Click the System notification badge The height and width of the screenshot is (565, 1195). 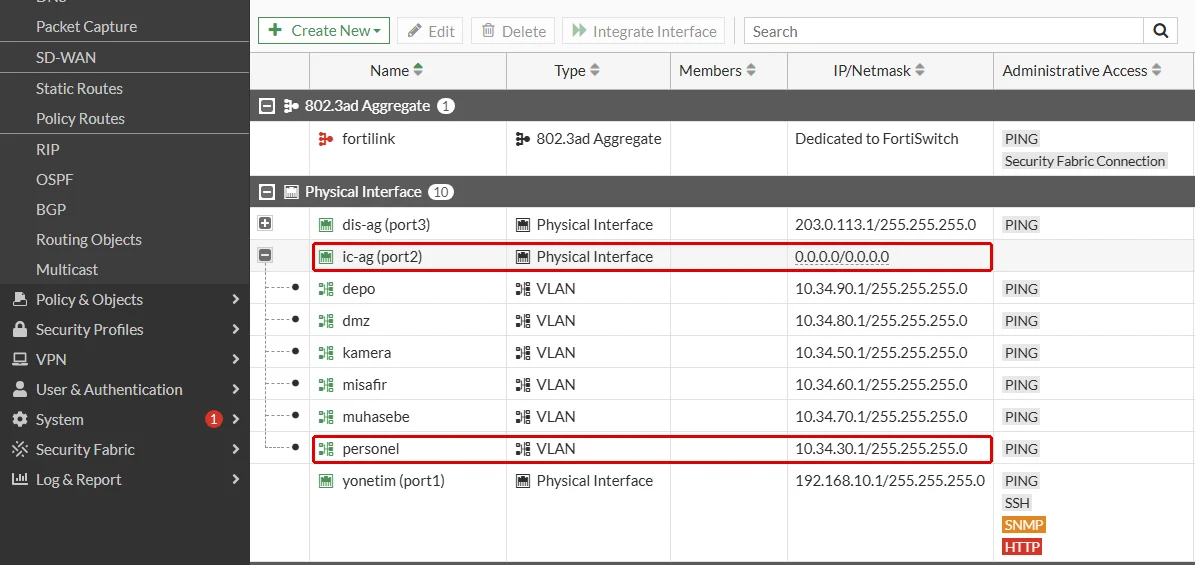(213, 419)
